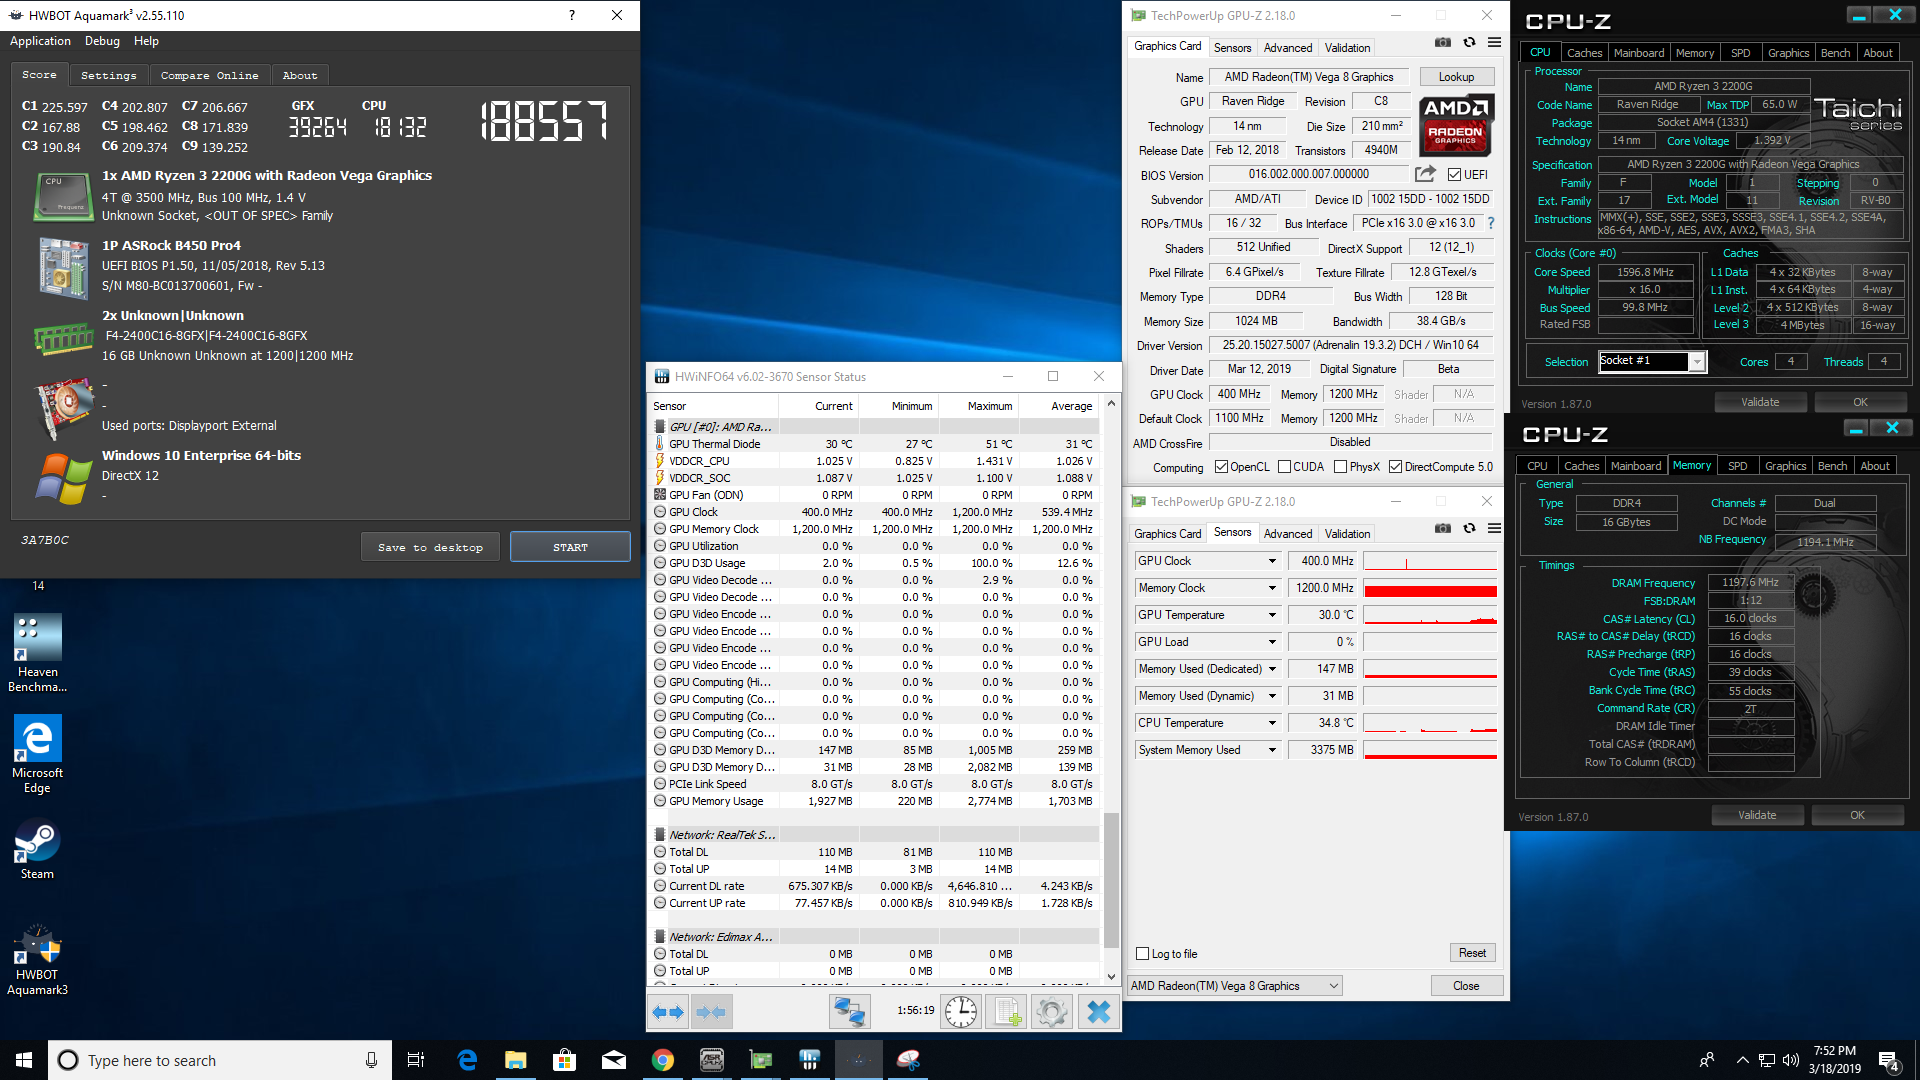Open GPU Temperature sensor dropdown
The image size is (1920, 1080).
click(x=1272, y=615)
